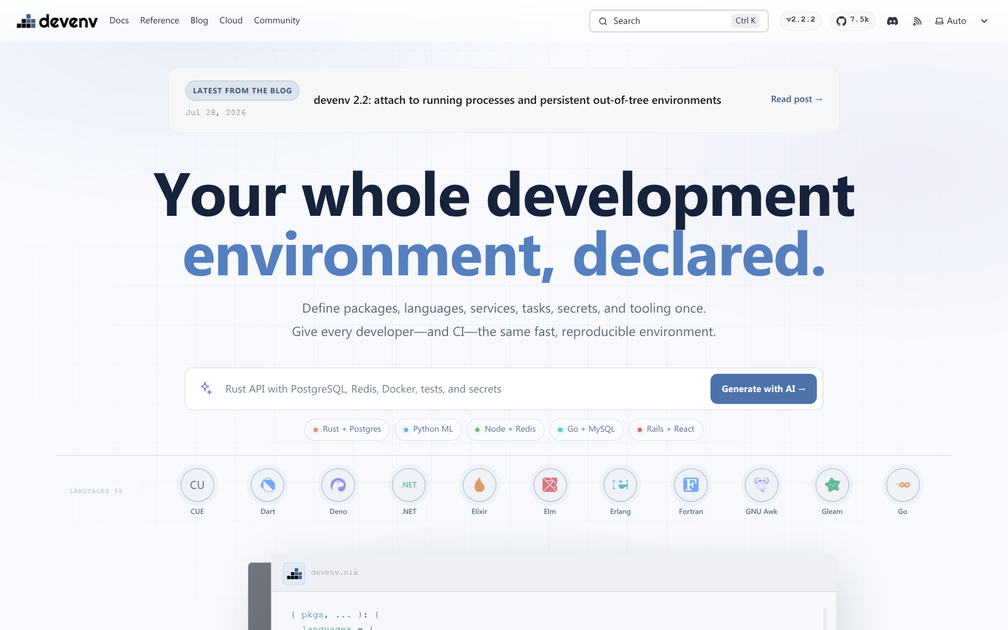The width and height of the screenshot is (1008, 630).
Task: Click the search magnifier icon
Action: pyautogui.click(x=603, y=21)
